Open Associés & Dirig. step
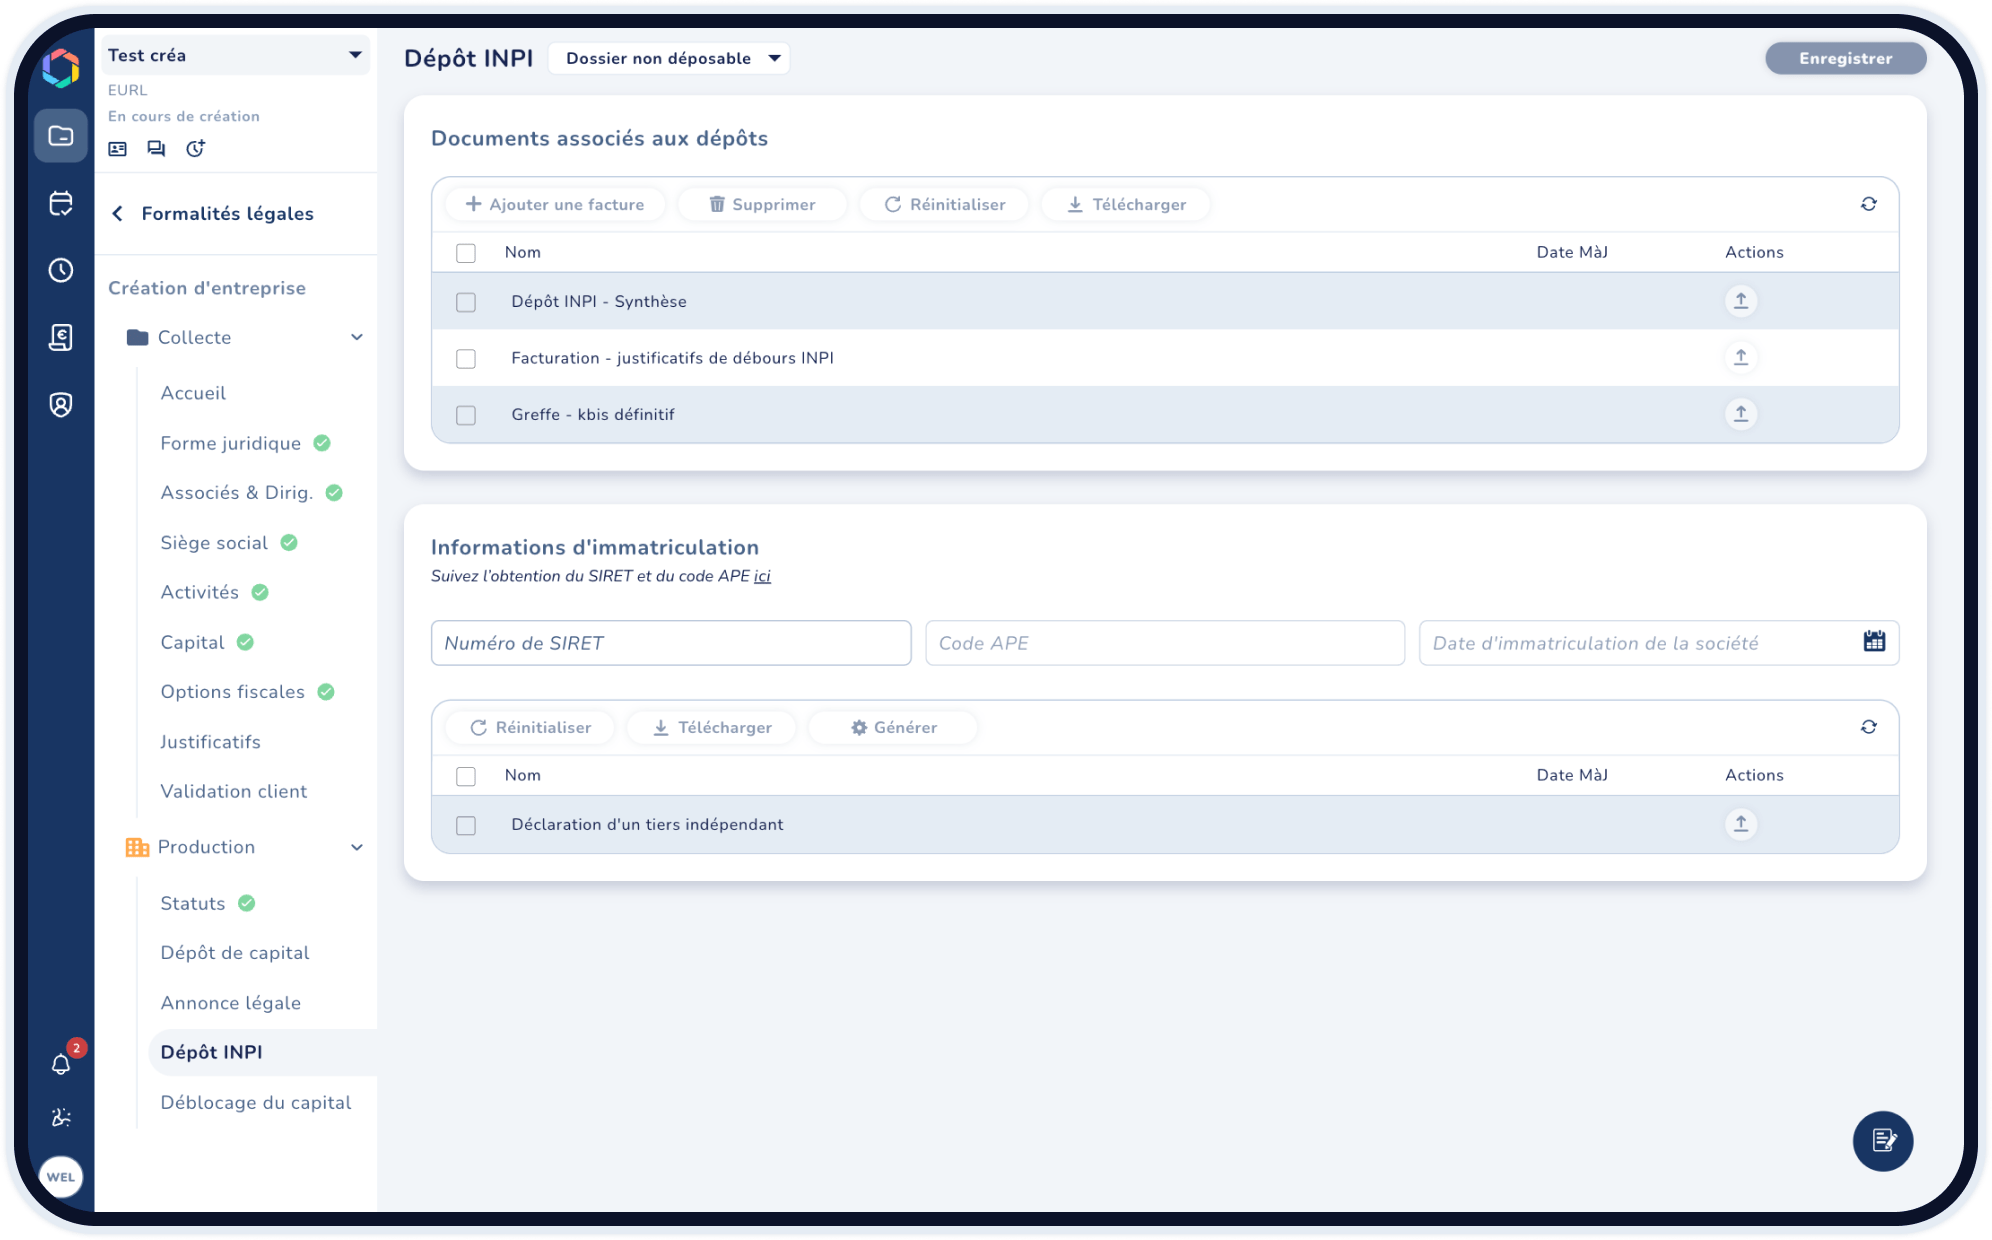Viewport: 1992px width, 1240px height. click(x=236, y=492)
